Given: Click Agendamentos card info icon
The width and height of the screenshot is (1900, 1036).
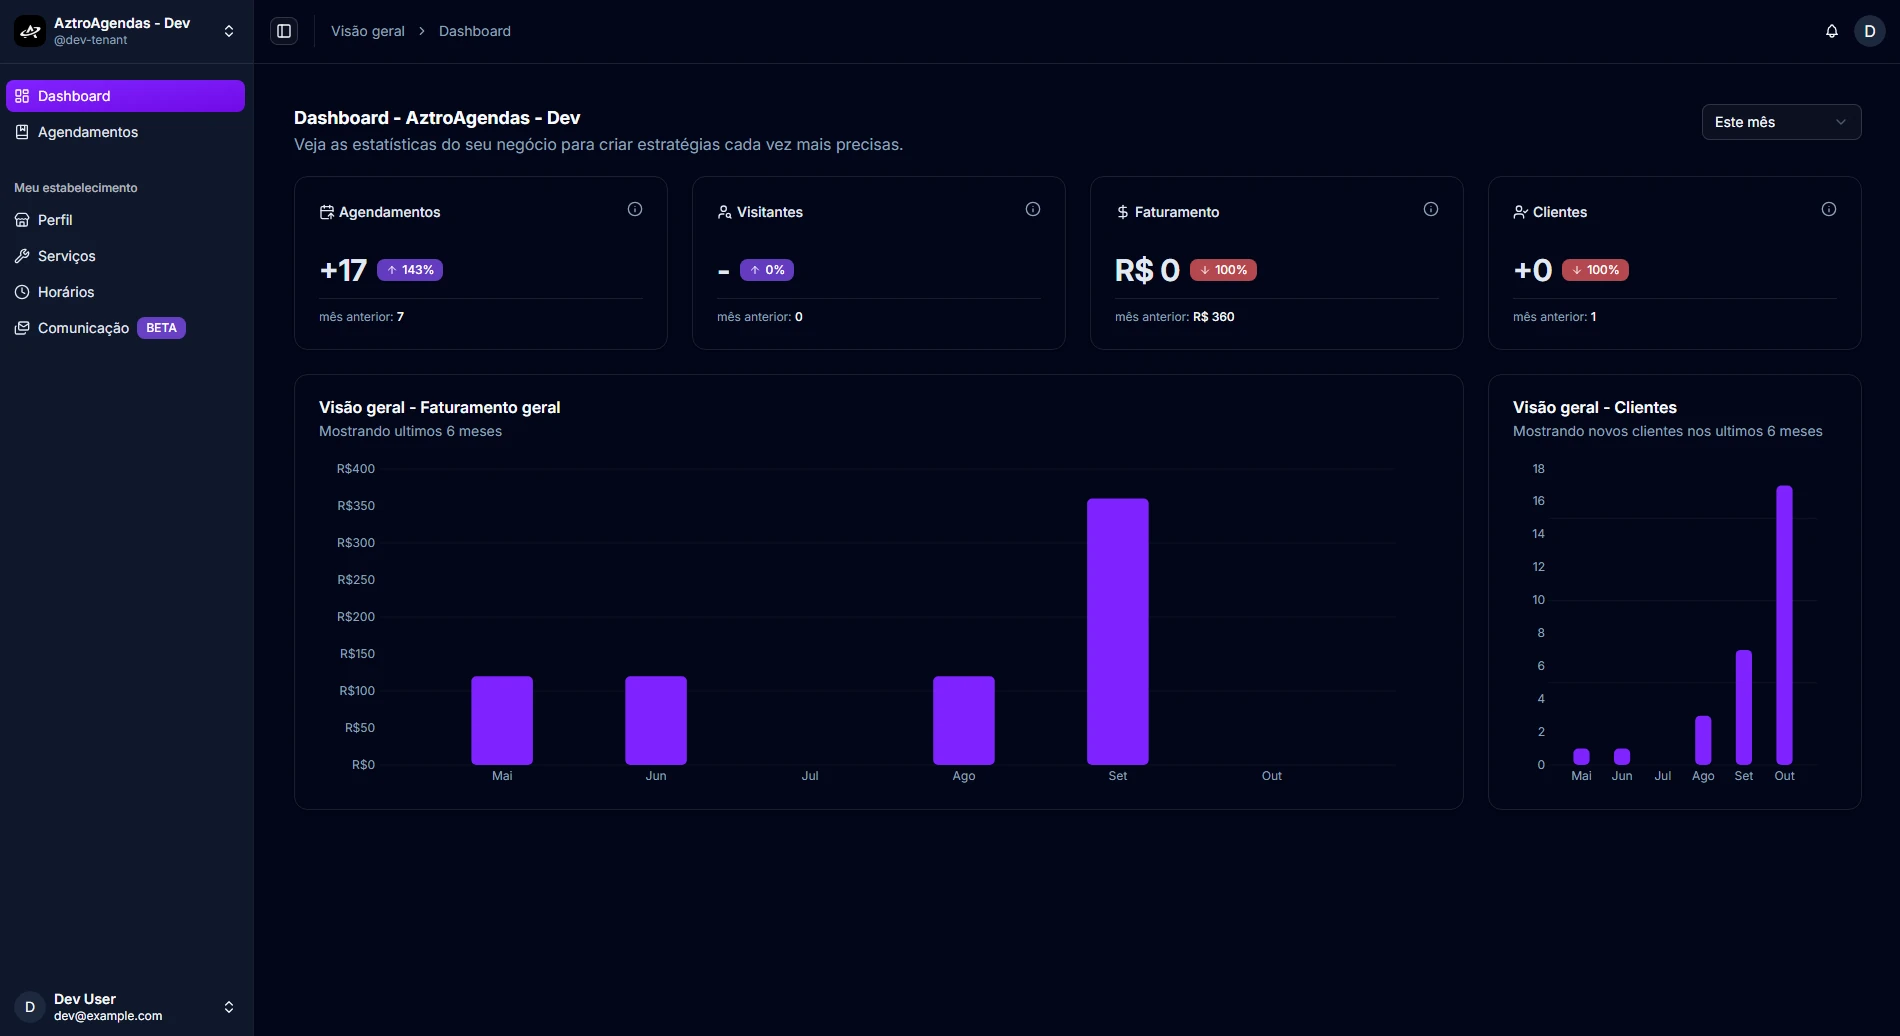Looking at the screenshot, I should pos(635,209).
